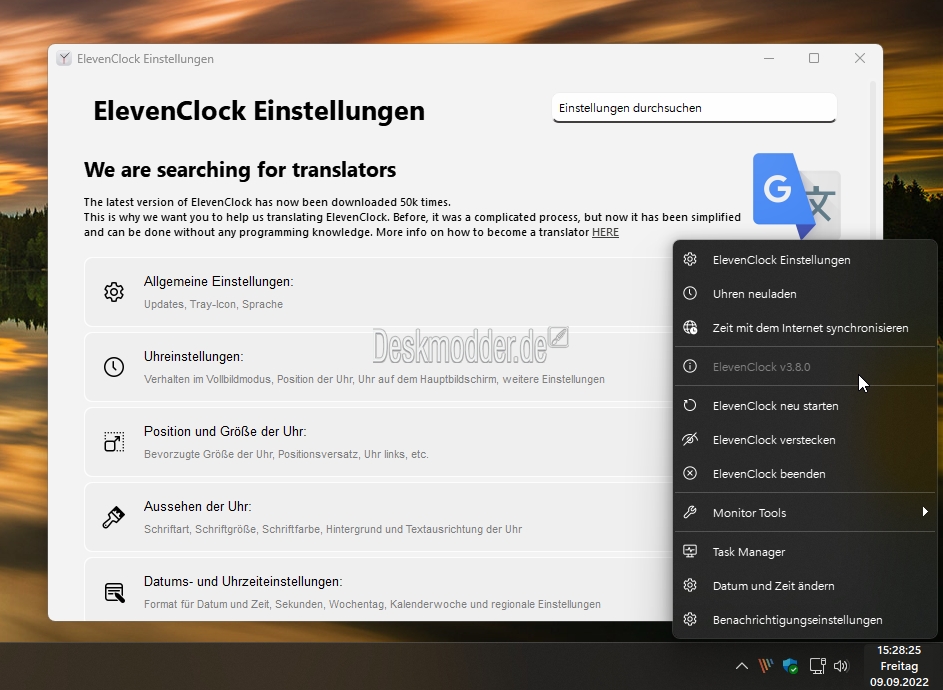Click the orange striped tray icon

(766, 666)
